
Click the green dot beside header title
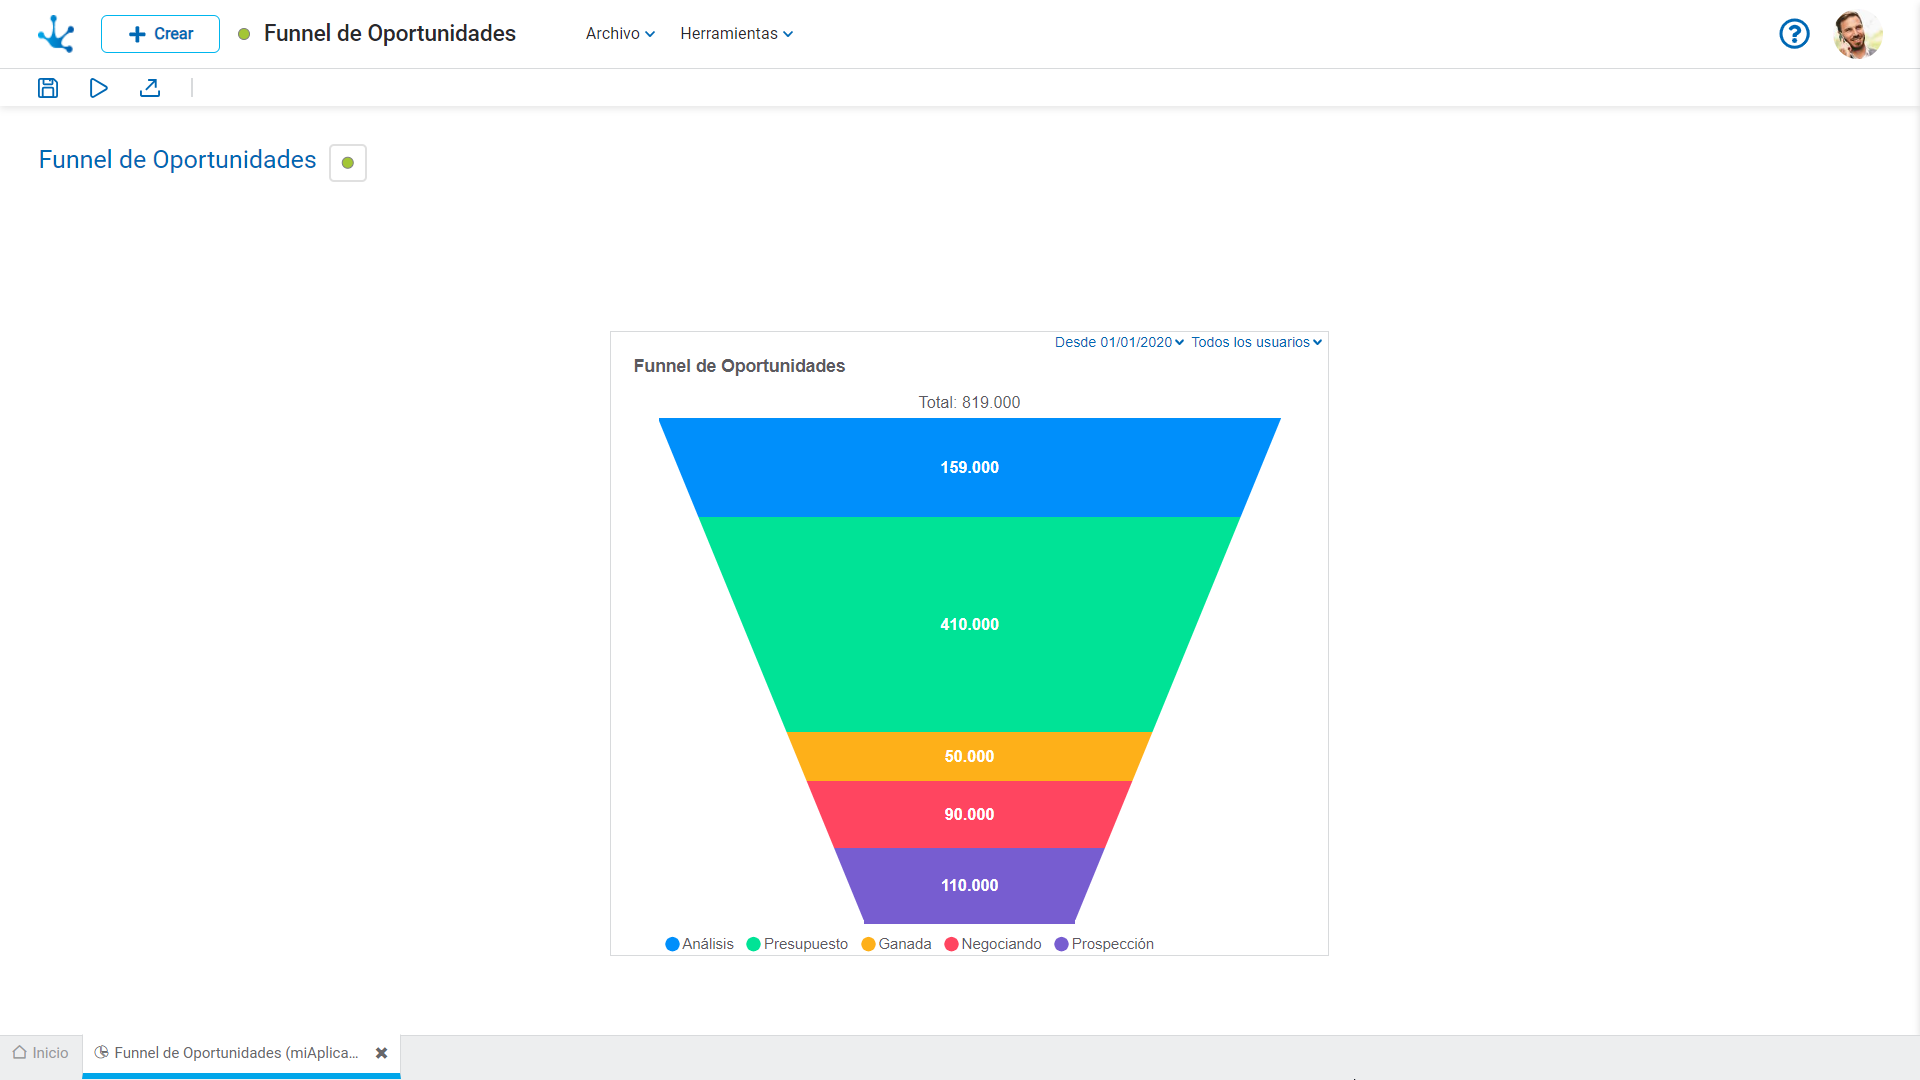point(244,34)
